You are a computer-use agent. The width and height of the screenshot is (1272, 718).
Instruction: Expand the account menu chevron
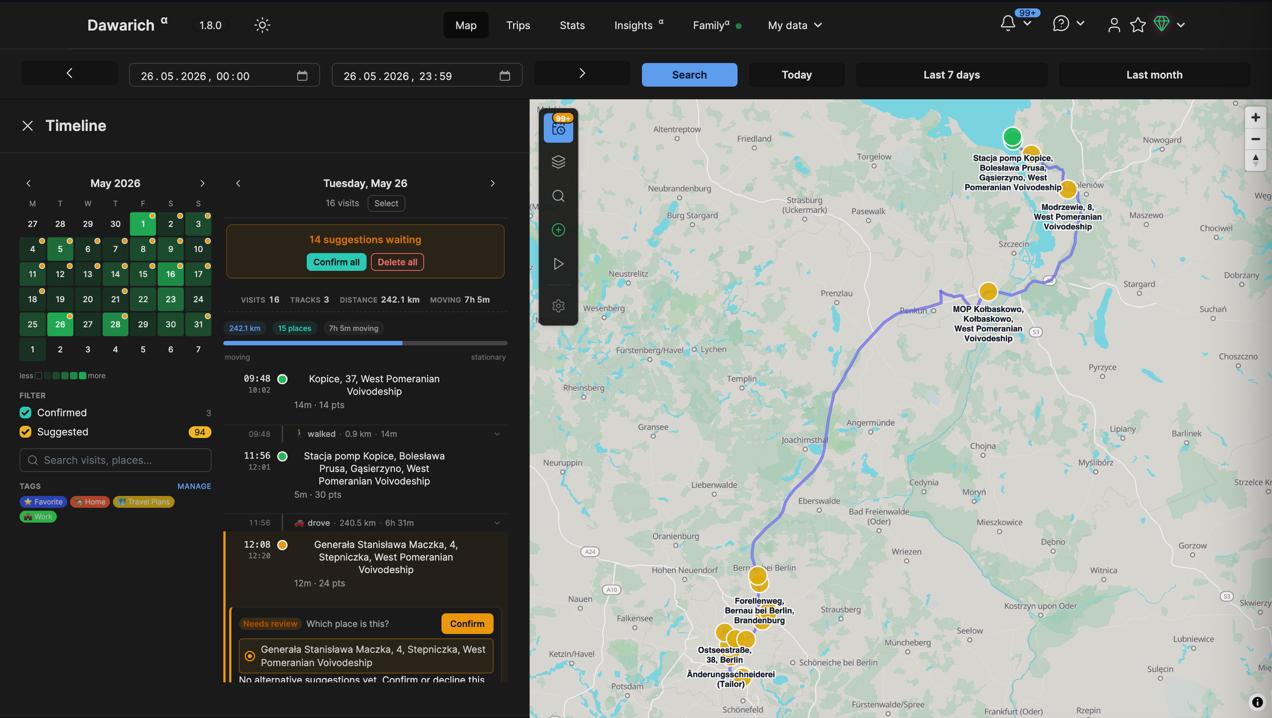click(1181, 25)
